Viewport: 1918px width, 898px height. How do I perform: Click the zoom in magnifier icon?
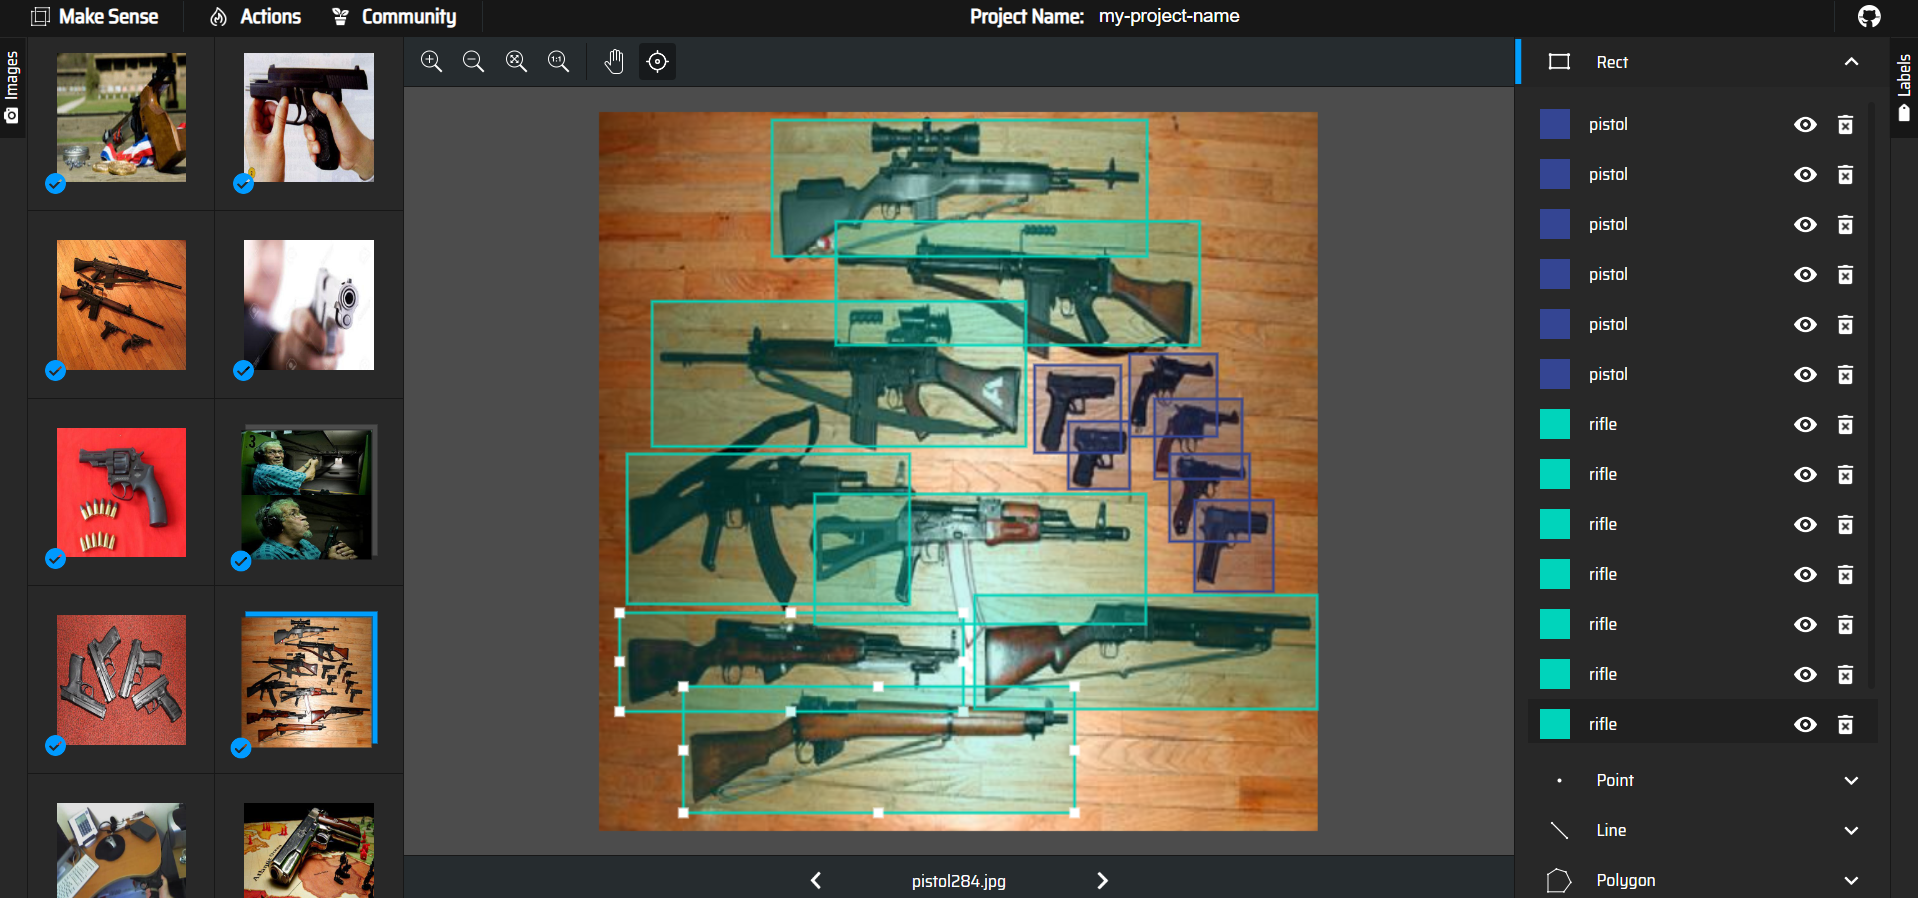(x=431, y=62)
